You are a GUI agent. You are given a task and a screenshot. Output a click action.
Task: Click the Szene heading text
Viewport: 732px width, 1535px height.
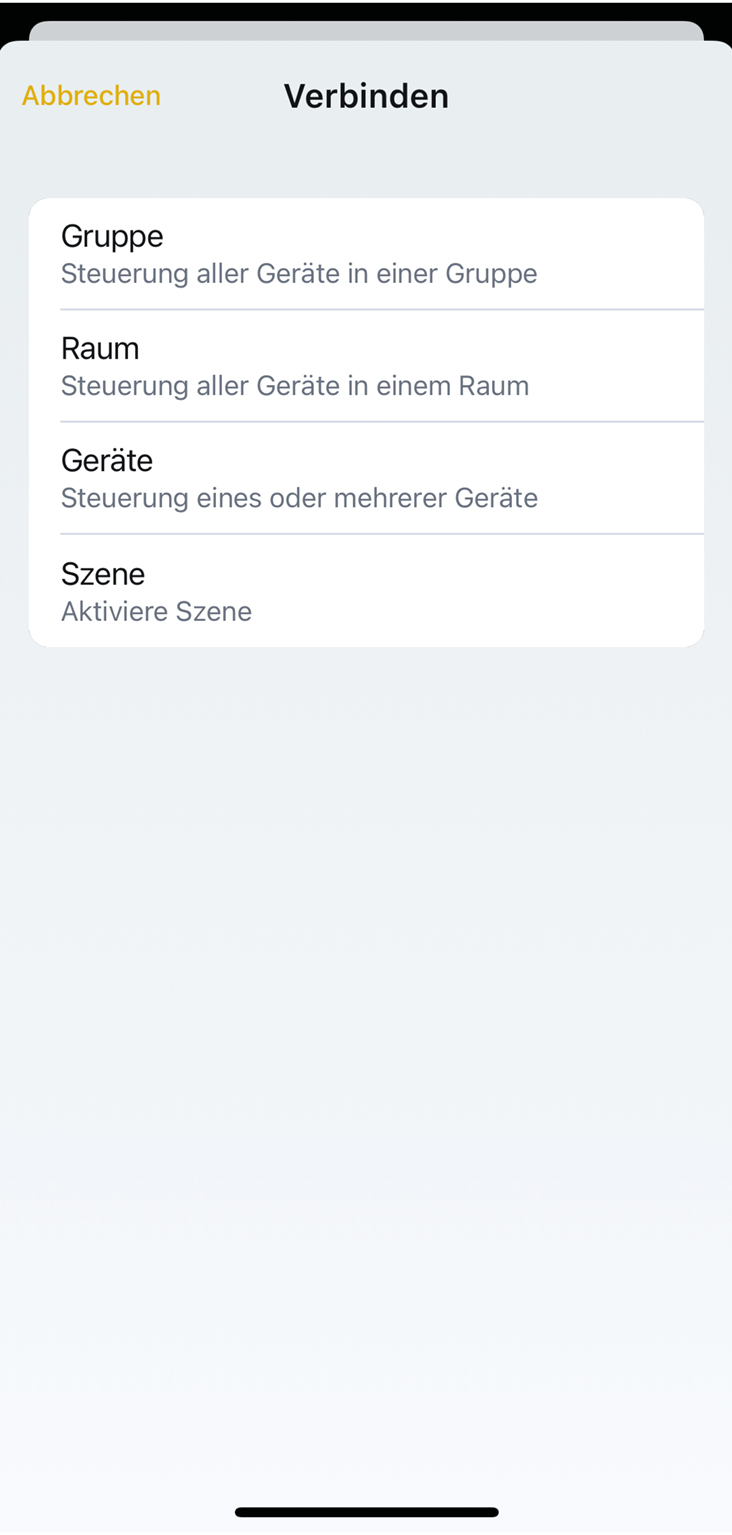click(103, 573)
